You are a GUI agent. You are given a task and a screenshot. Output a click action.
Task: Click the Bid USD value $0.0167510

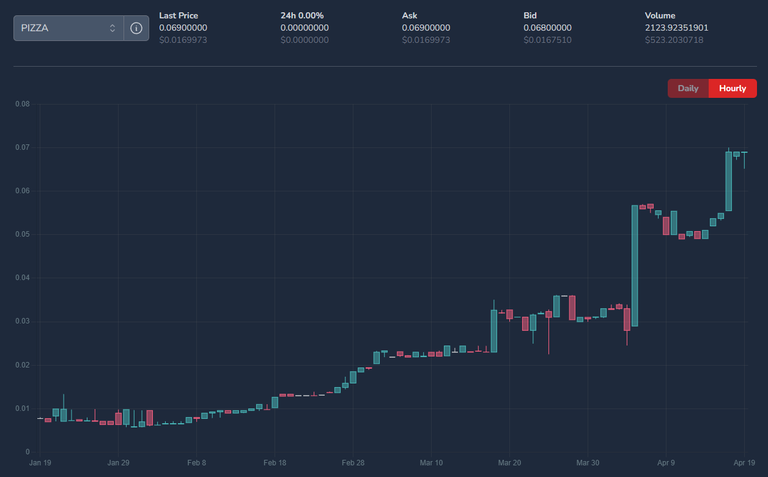pos(547,40)
